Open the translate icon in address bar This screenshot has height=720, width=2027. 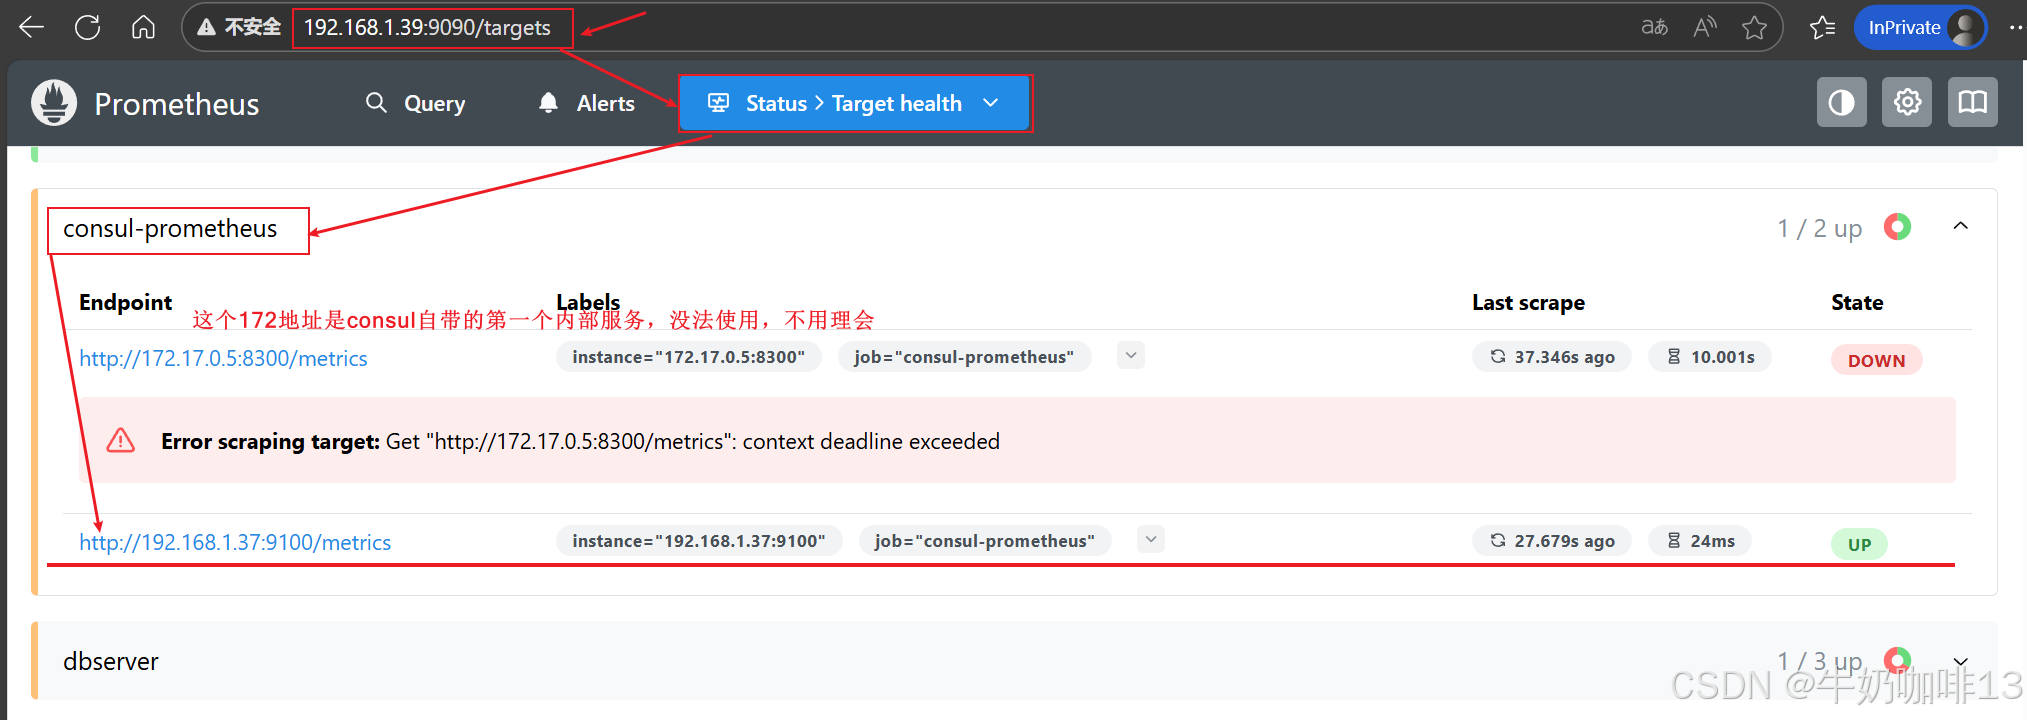[1655, 27]
